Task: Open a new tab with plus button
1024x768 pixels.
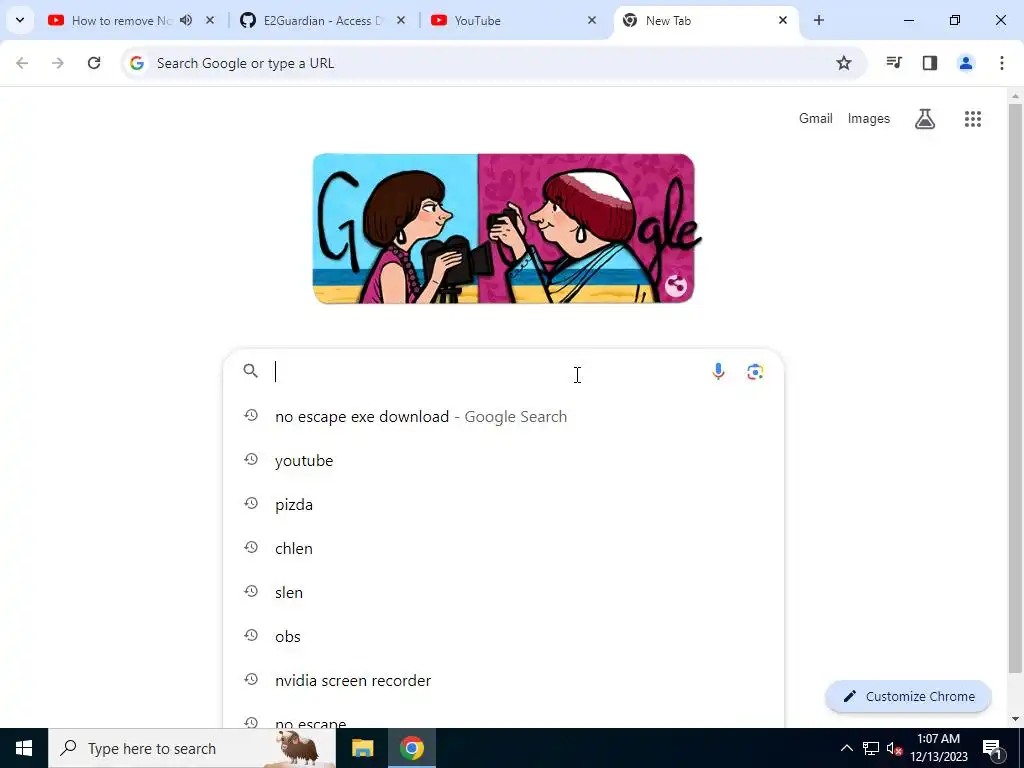Action: pyautogui.click(x=819, y=20)
